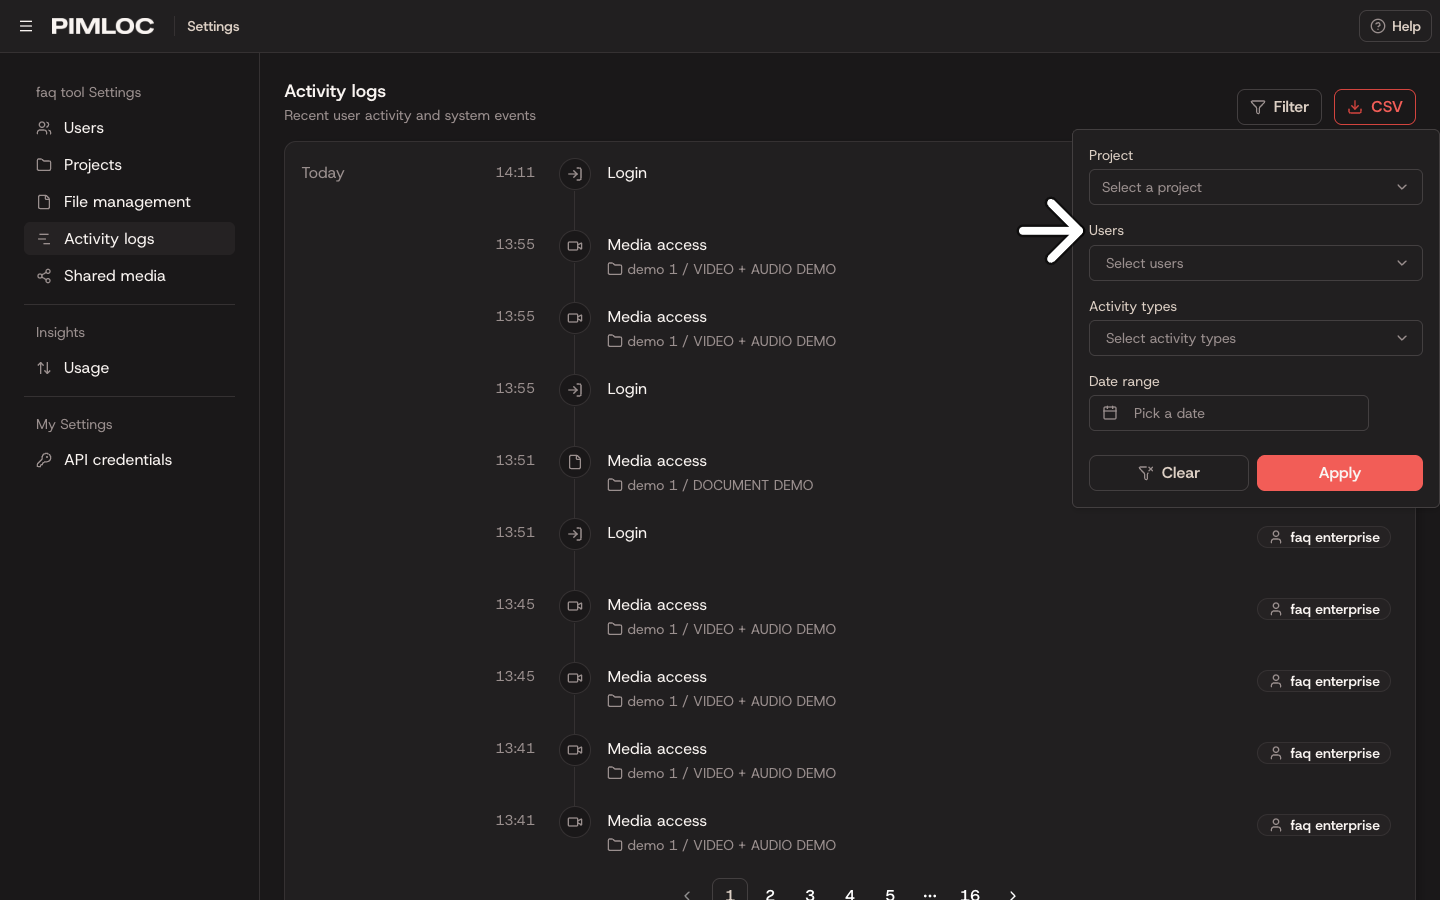Click the login icon at 14:11
The width and height of the screenshot is (1440, 900).
[575, 174]
